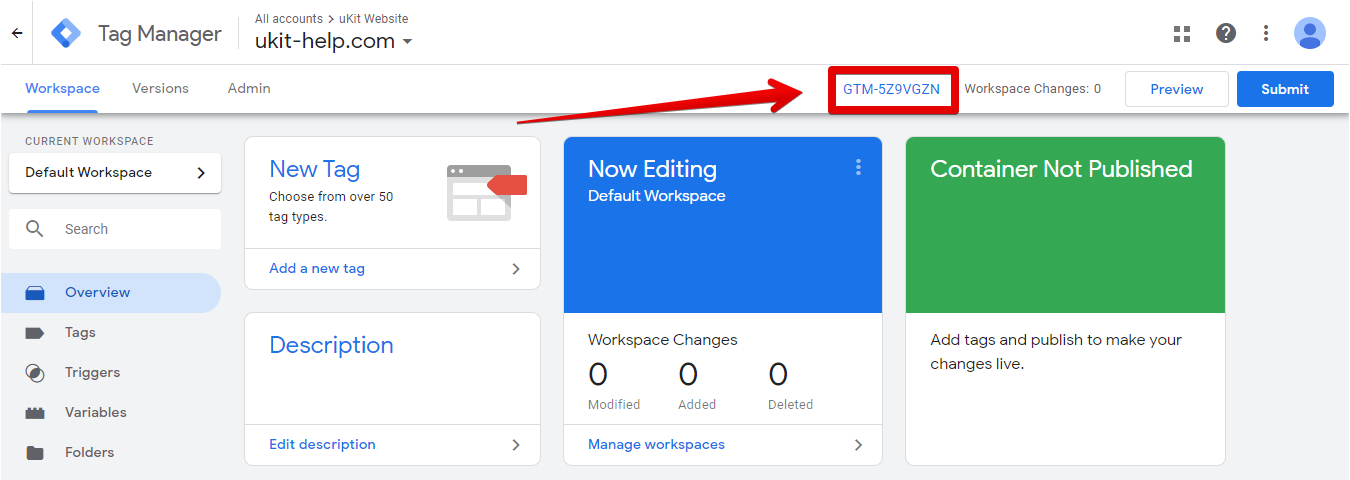The width and height of the screenshot is (1350, 480).
Task: Click the search magnifier icon
Action: coord(35,229)
